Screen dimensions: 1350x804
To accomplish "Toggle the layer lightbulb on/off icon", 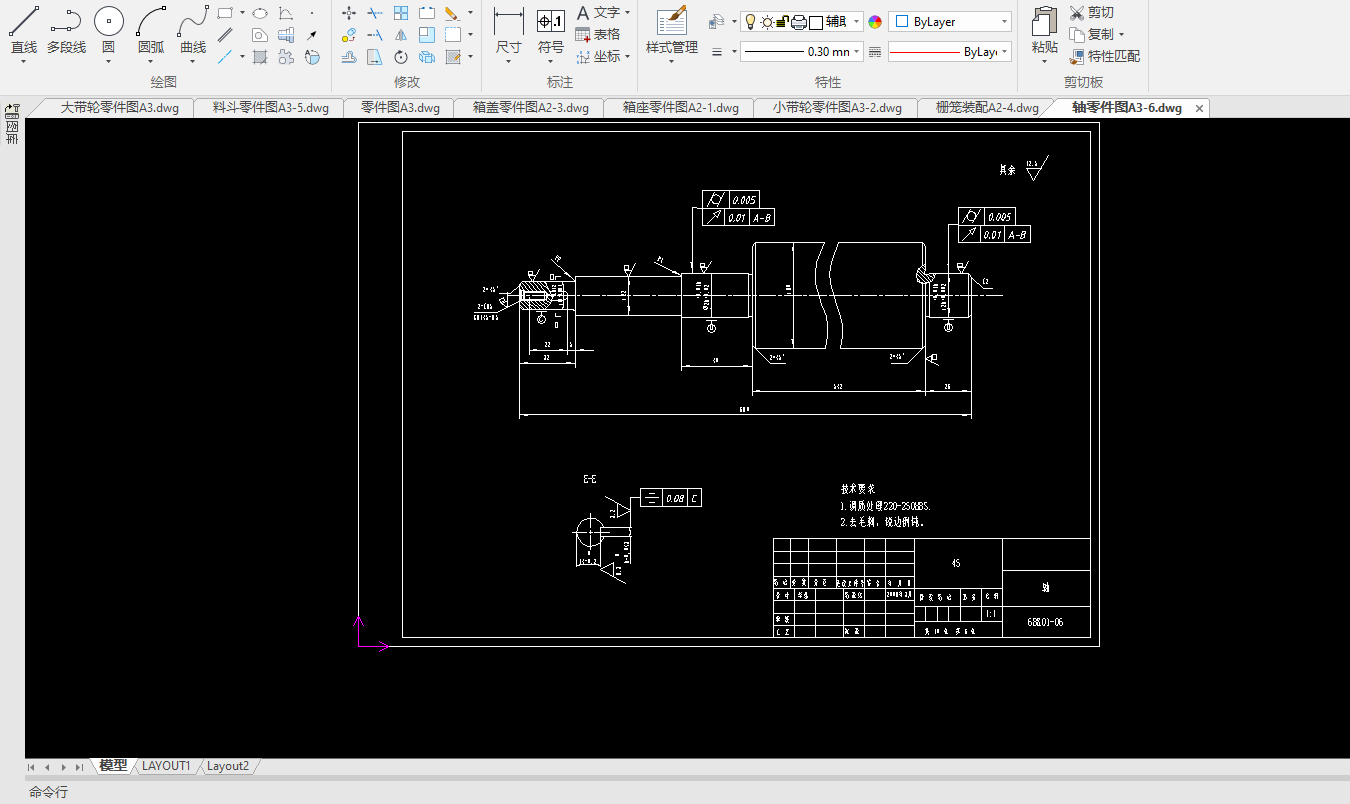I will 750,22.
